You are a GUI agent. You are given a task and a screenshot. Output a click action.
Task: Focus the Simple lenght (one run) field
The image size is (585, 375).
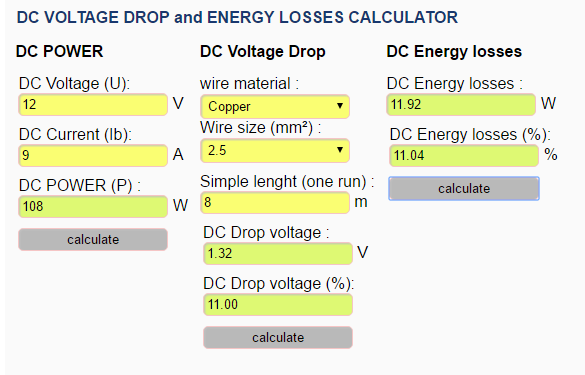point(275,202)
